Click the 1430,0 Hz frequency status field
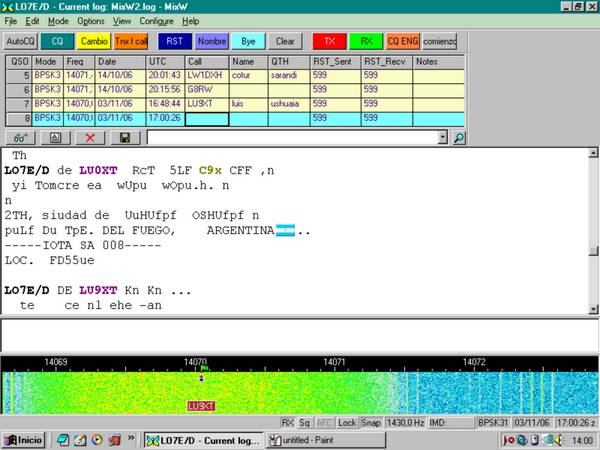Image resolution: width=600 pixels, height=450 pixels. click(x=406, y=423)
